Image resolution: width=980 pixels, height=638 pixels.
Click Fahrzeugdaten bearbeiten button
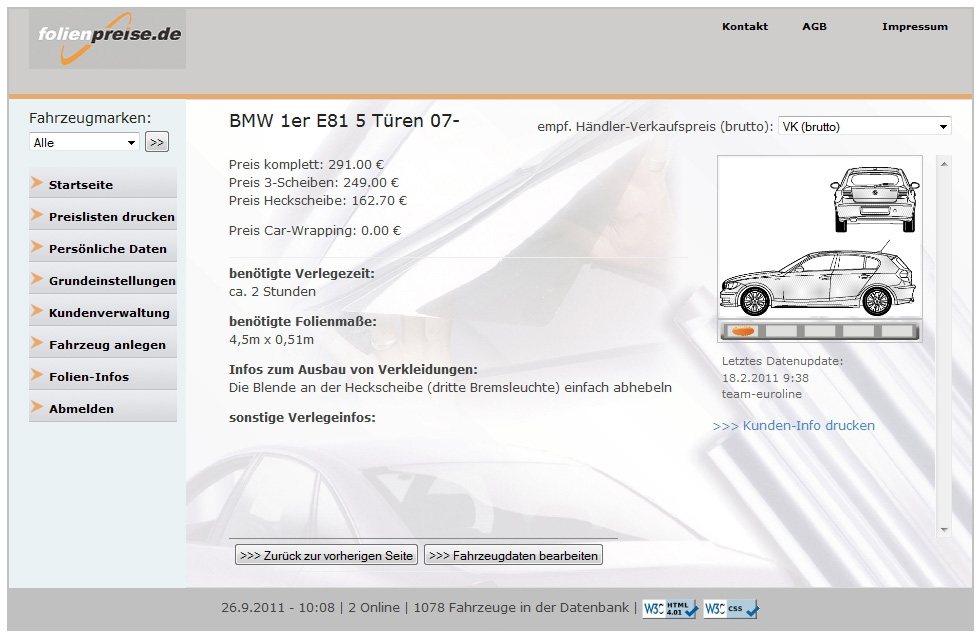tap(513, 556)
